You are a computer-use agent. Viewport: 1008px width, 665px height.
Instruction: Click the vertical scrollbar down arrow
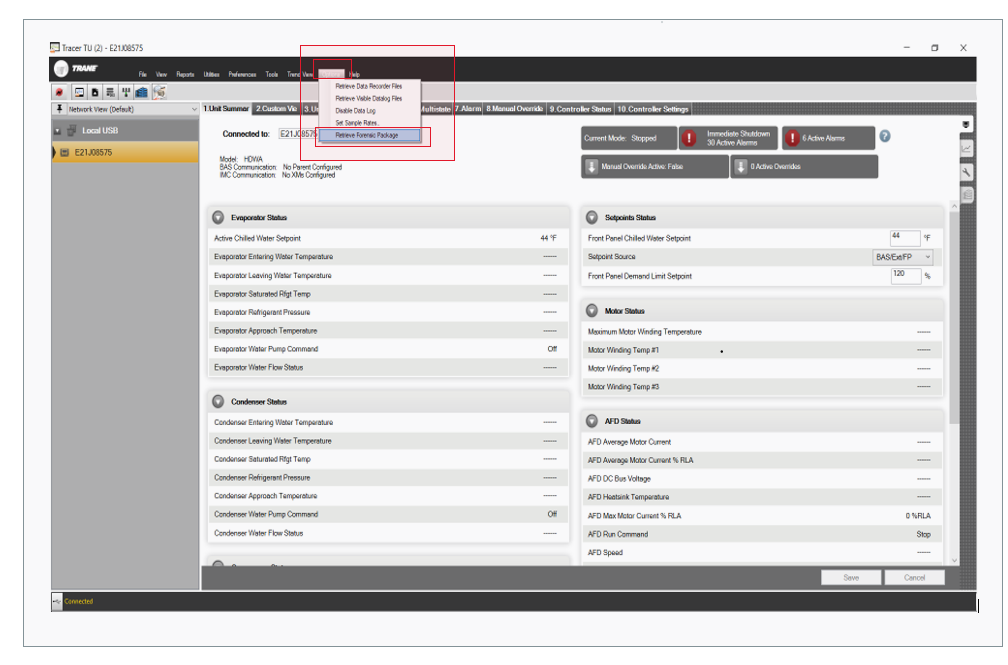tap(954, 560)
